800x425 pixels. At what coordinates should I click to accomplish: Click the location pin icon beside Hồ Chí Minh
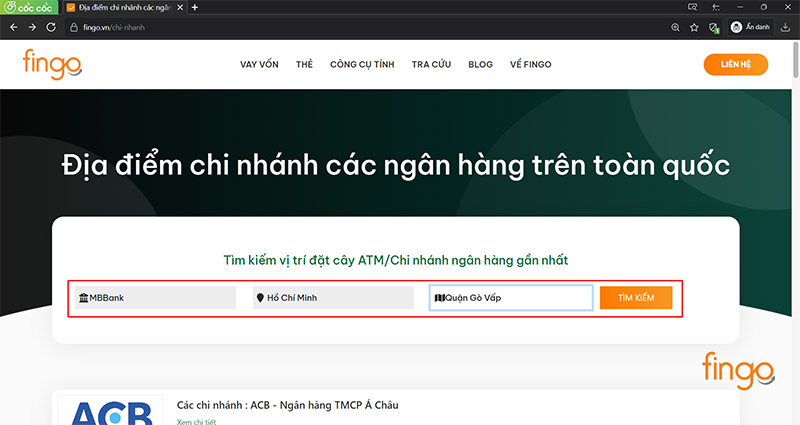click(260, 298)
